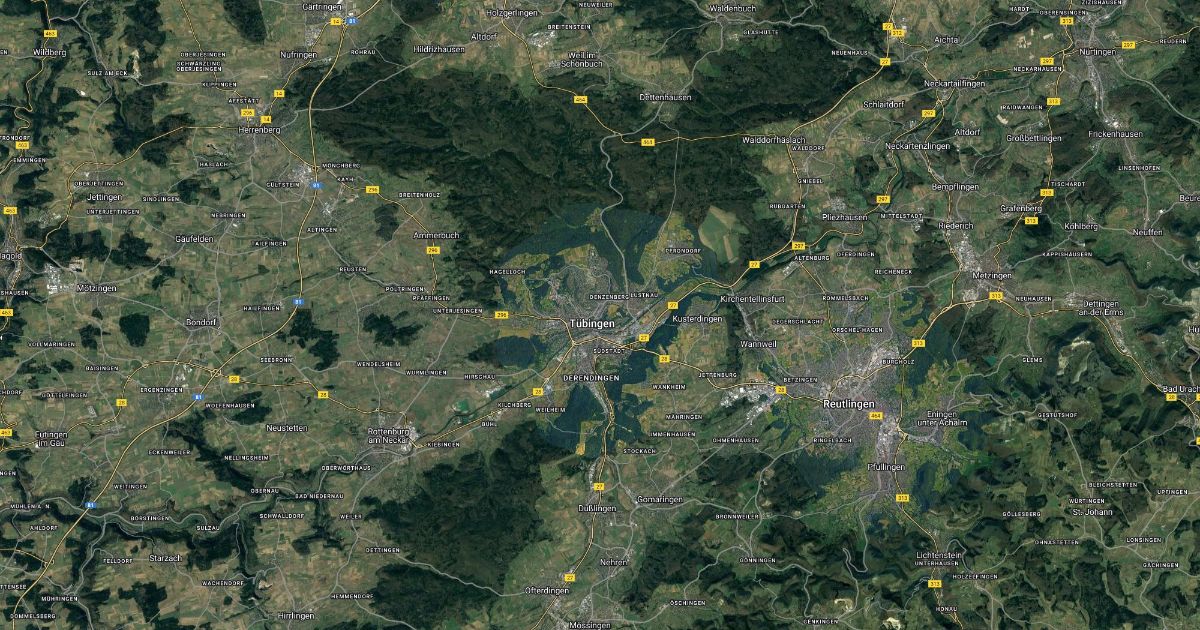Viewport: 1200px width, 630px height.
Task: Click the Tübingen city label
Action: [x=590, y=325]
